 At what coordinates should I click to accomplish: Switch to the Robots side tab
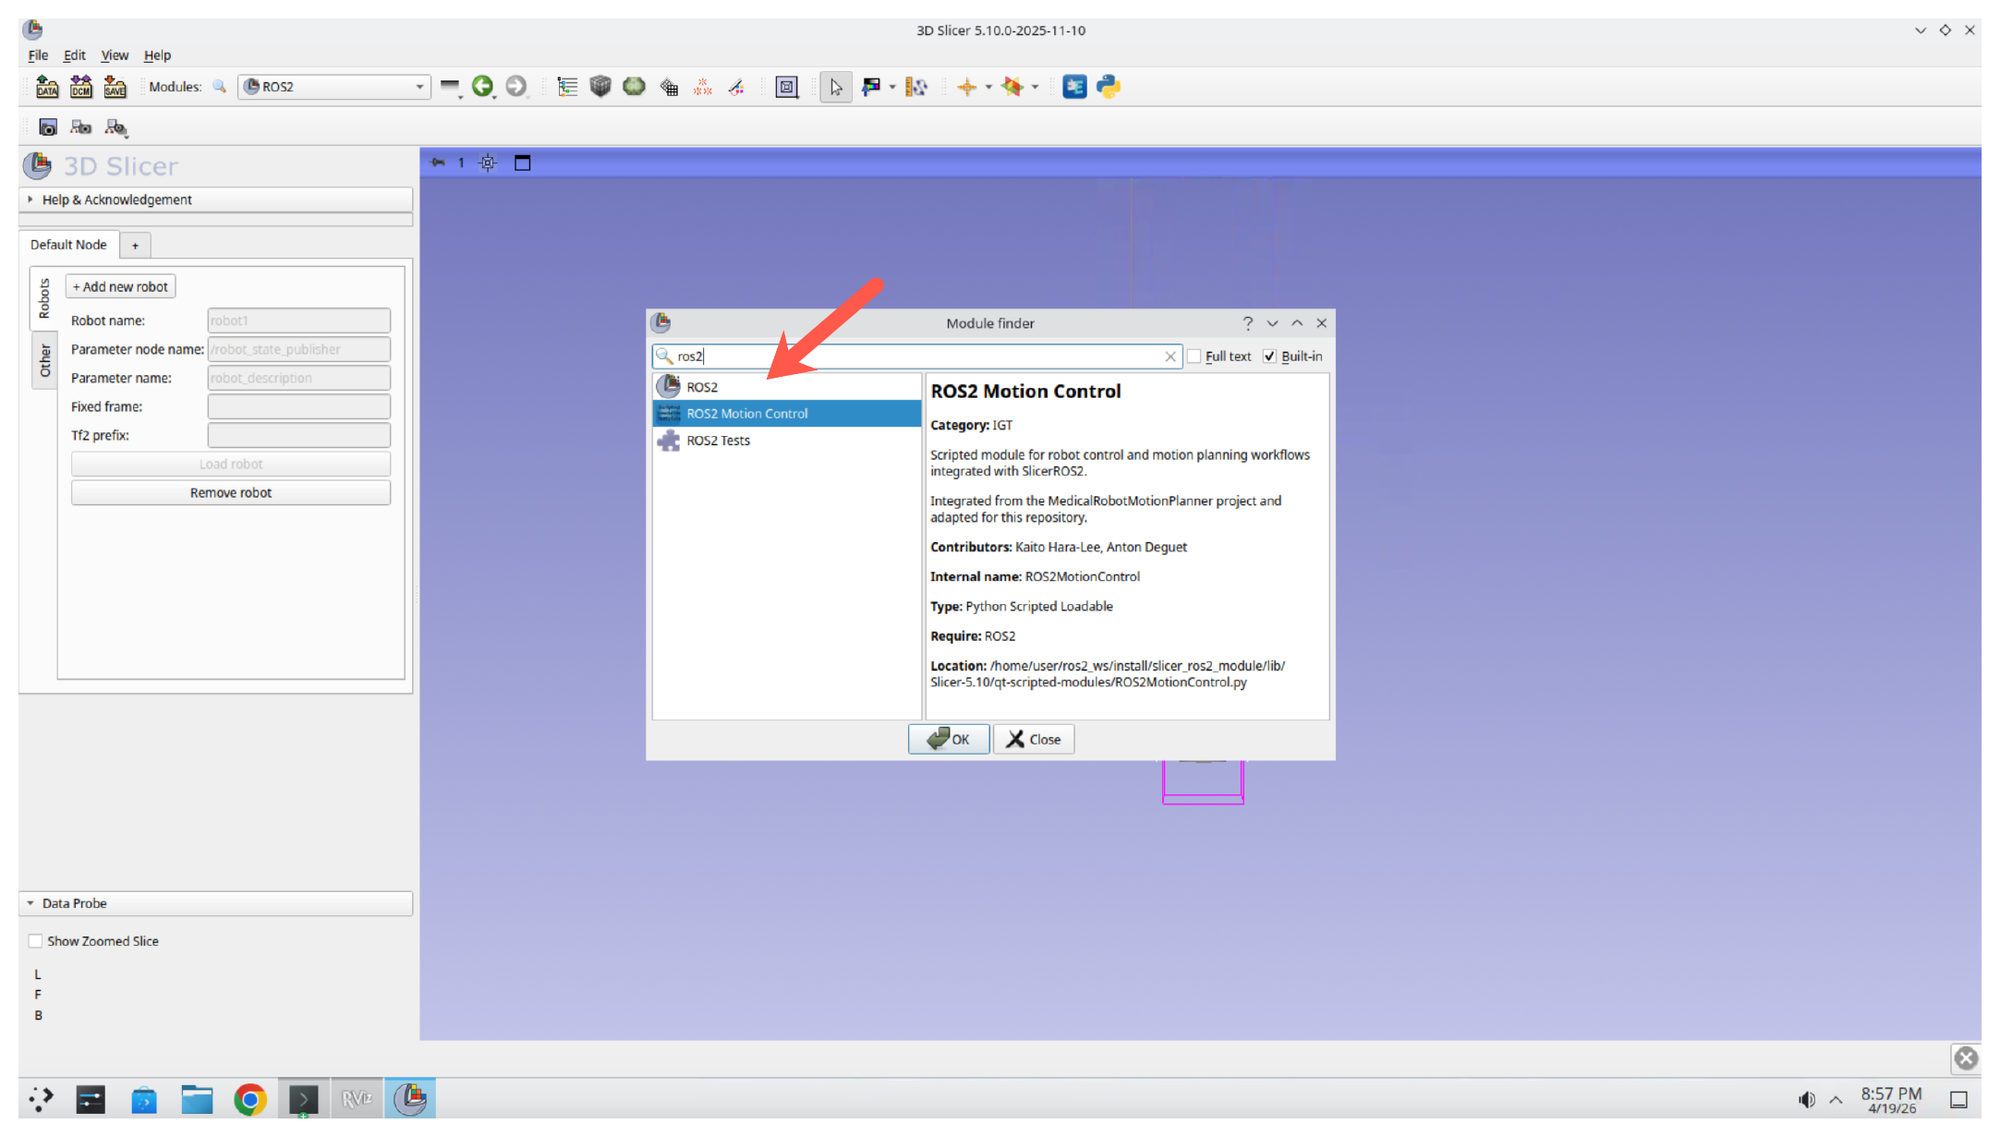pyautogui.click(x=44, y=297)
